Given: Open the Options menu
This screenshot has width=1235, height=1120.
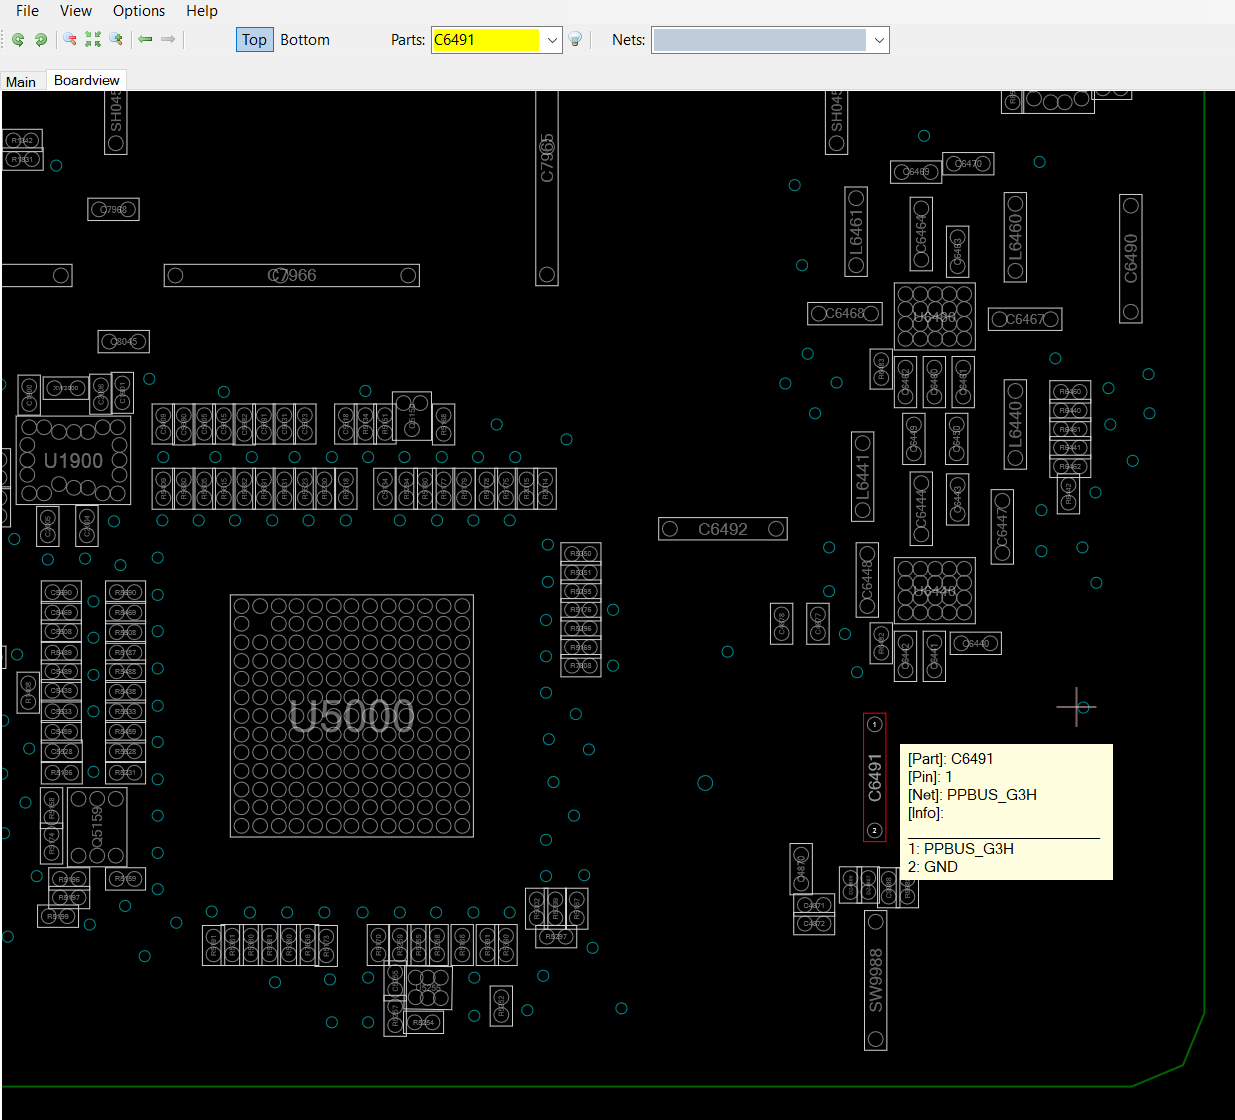Looking at the screenshot, I should click(x=139, y=11).
